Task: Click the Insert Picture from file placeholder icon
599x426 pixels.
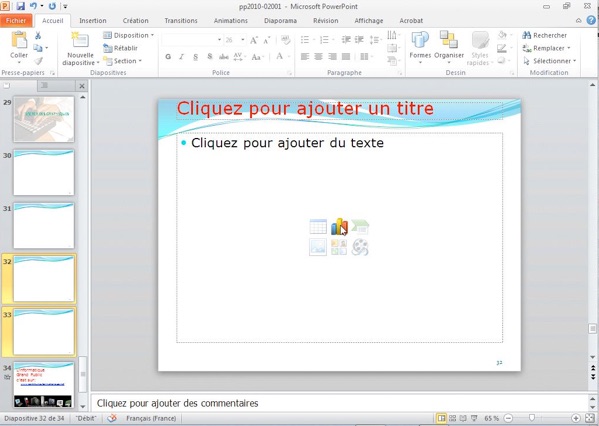Action: (x=318, y=247)
